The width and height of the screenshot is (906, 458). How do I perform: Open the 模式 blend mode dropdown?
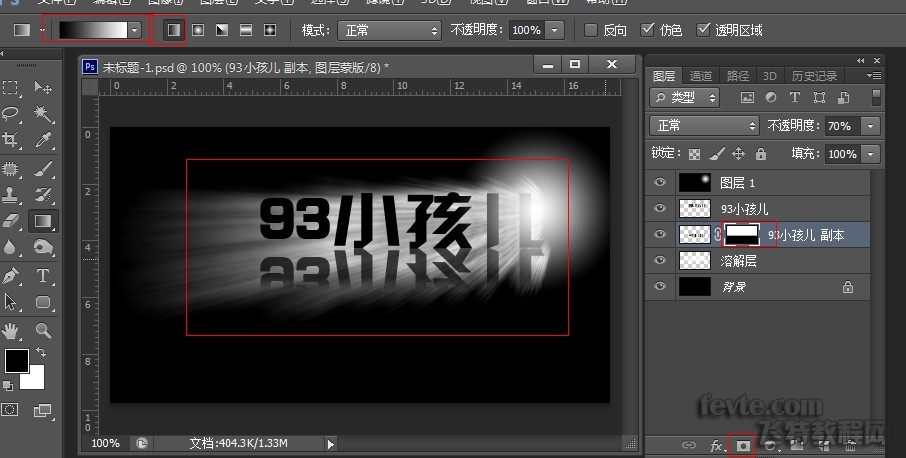pos(389,31)
